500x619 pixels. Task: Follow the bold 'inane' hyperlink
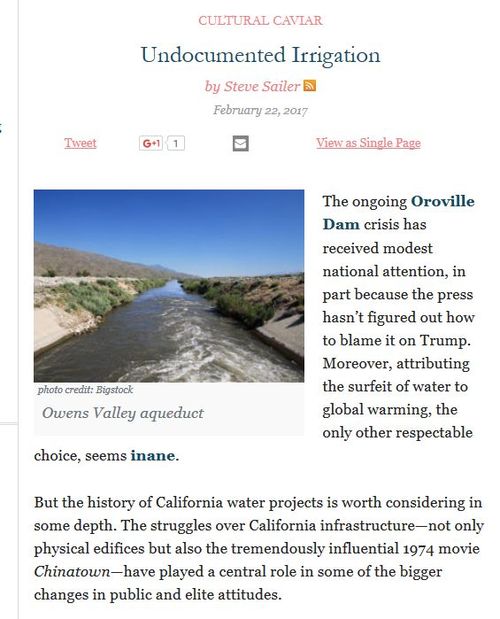153,456
